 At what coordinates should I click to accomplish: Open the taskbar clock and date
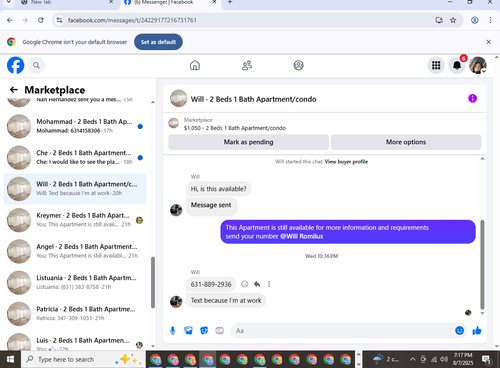[x=463, y=359]
